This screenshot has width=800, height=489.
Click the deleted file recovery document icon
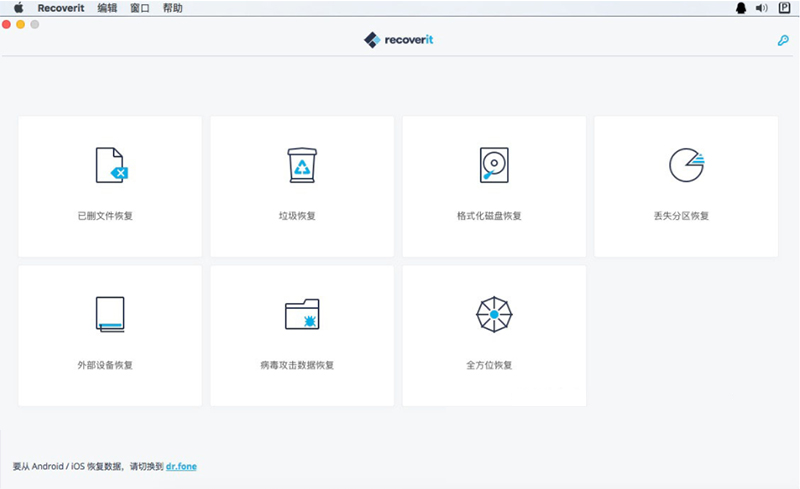[112, 165]
